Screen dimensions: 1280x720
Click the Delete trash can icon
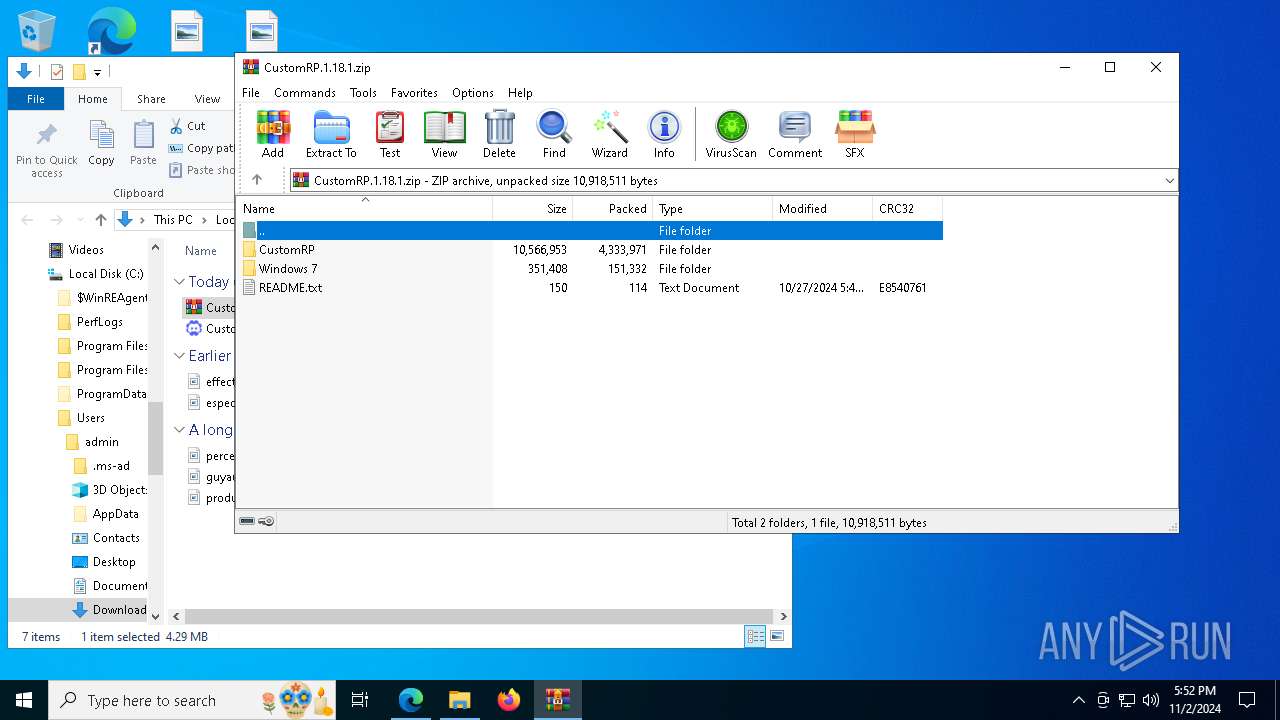[499, 134]
